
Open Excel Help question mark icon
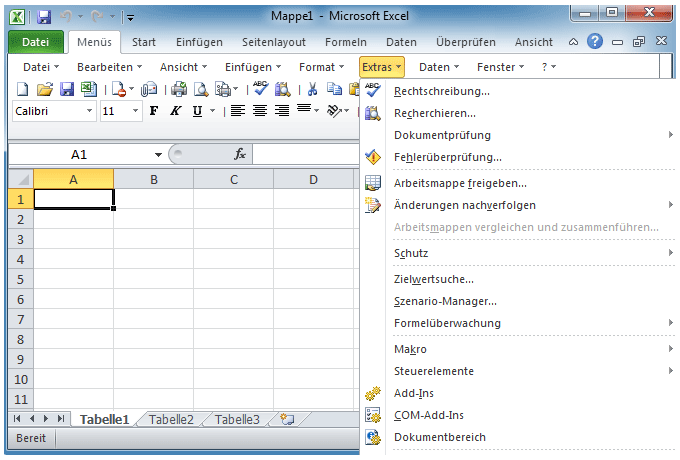pos(595,42)
